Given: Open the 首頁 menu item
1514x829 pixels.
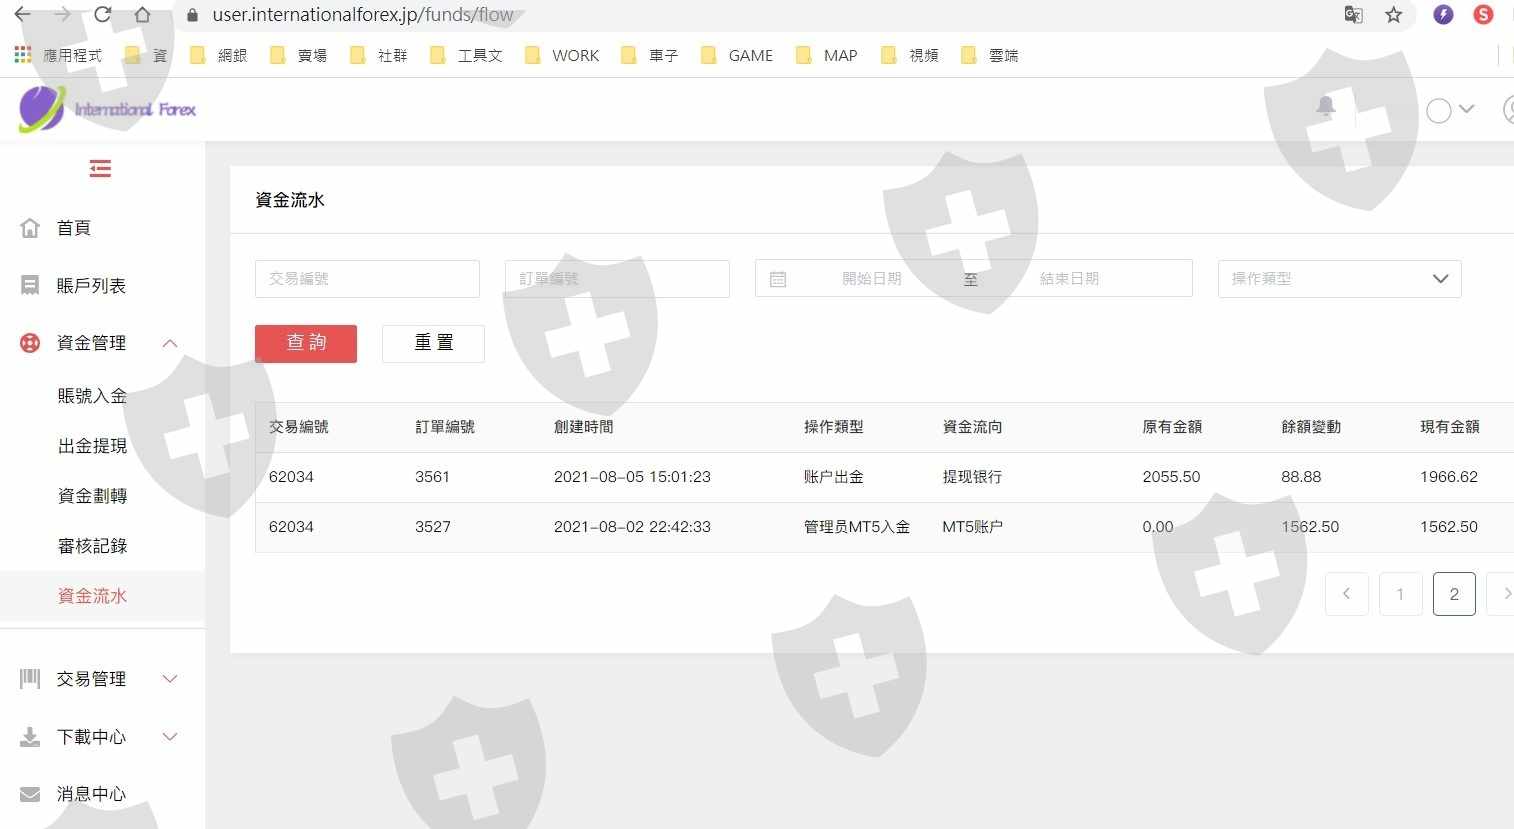Looking at the screenshot, I should click(73, 228).
